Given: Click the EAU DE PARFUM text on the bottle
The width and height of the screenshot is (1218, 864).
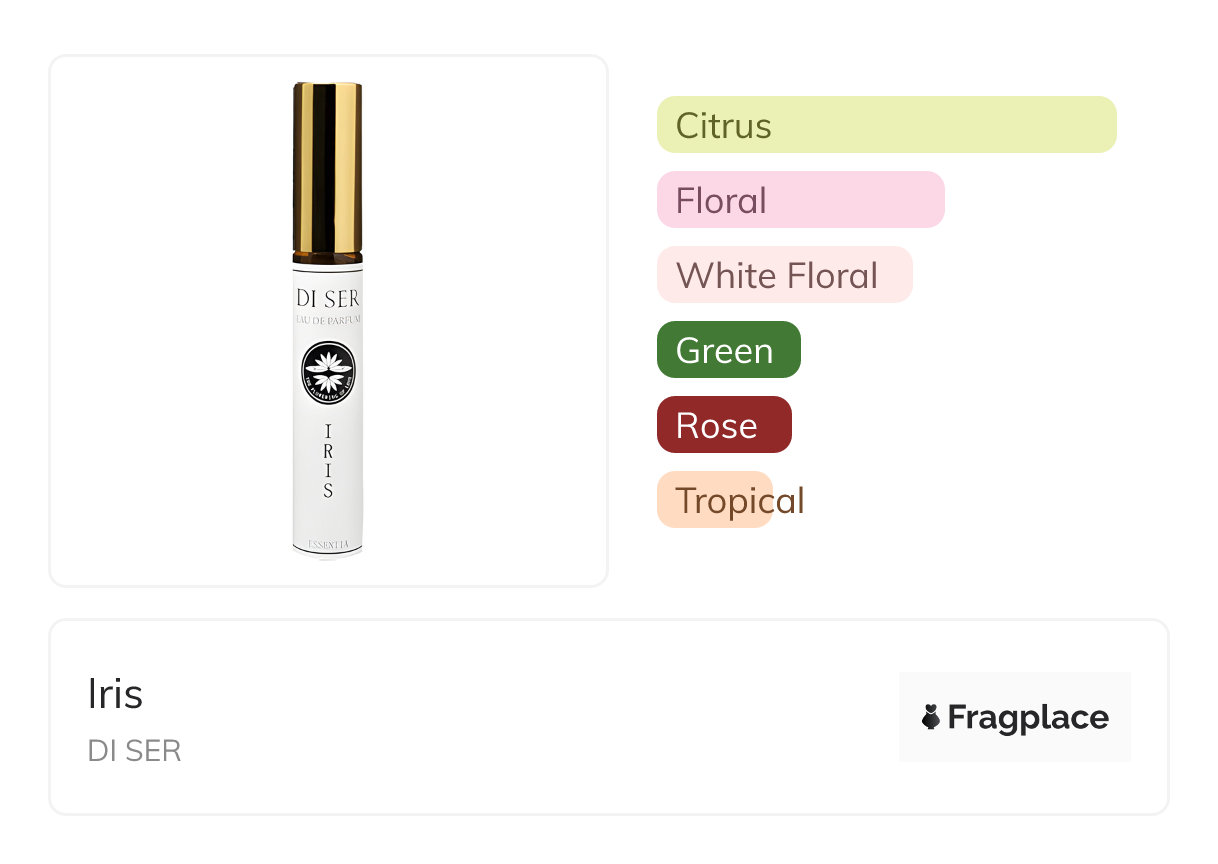Looking at the screenshot, I should 328,319.
